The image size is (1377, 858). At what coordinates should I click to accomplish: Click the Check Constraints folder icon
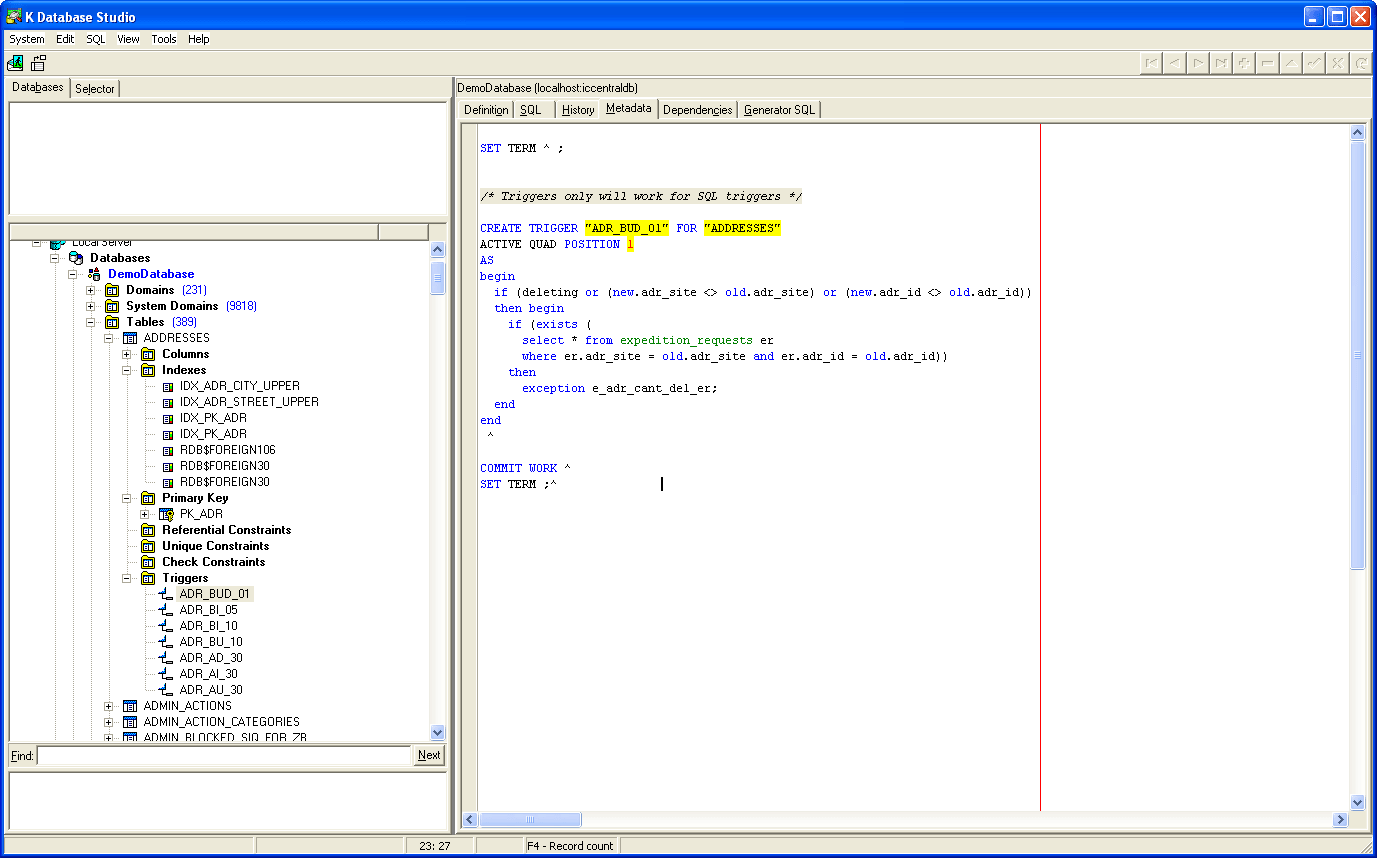(x=148, y=562)
